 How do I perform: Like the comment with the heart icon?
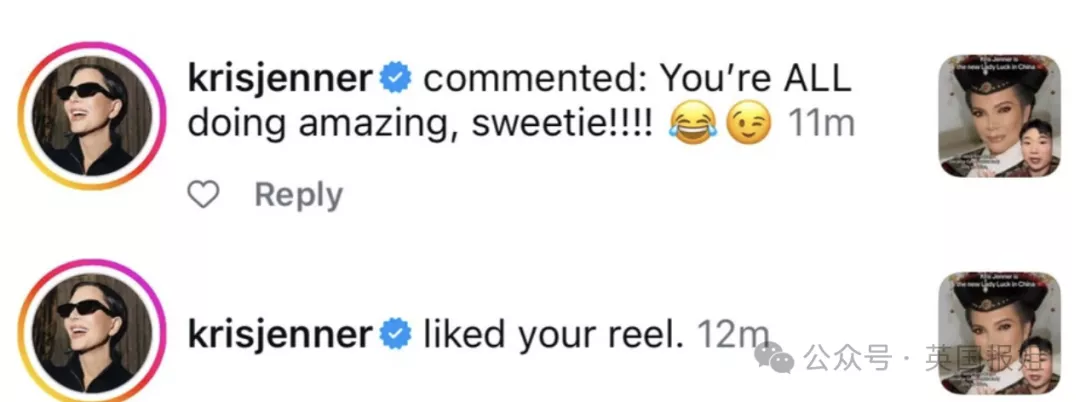point(204,195)
